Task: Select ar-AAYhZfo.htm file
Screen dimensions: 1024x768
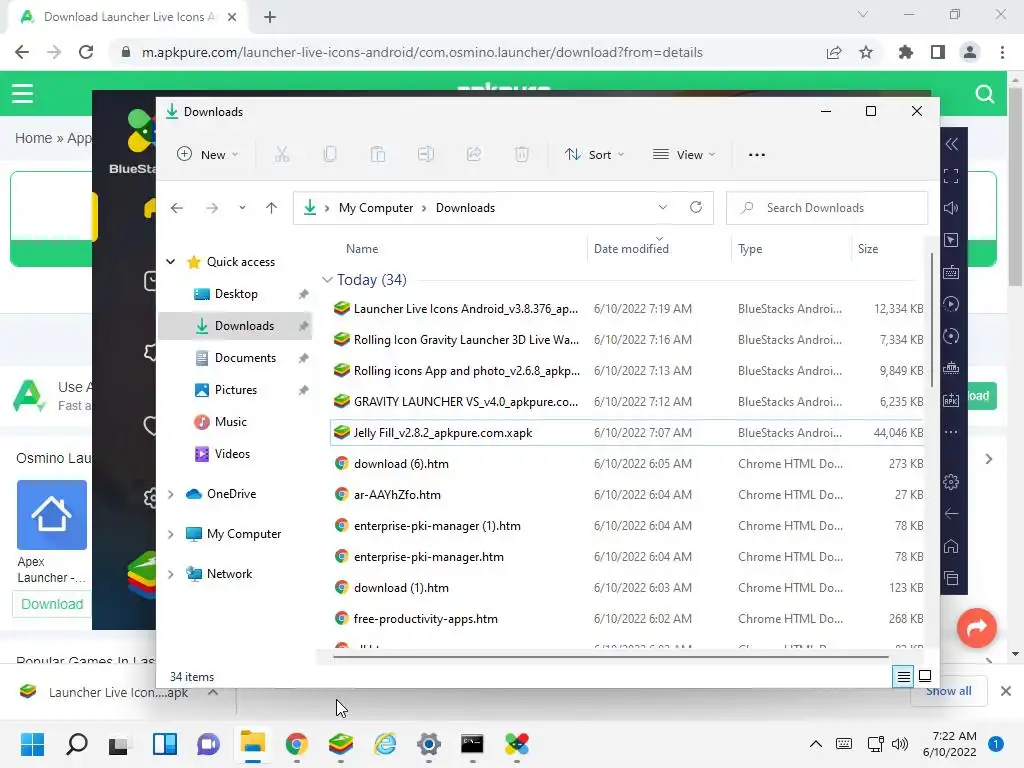Action: [x=626, y=495]
